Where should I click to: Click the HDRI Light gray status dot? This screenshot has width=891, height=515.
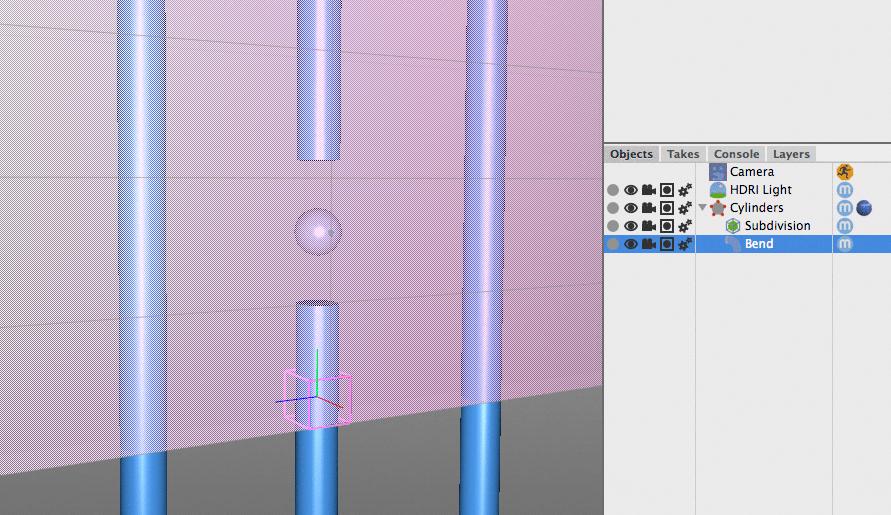pyautogui.click(x=613, y=190)
